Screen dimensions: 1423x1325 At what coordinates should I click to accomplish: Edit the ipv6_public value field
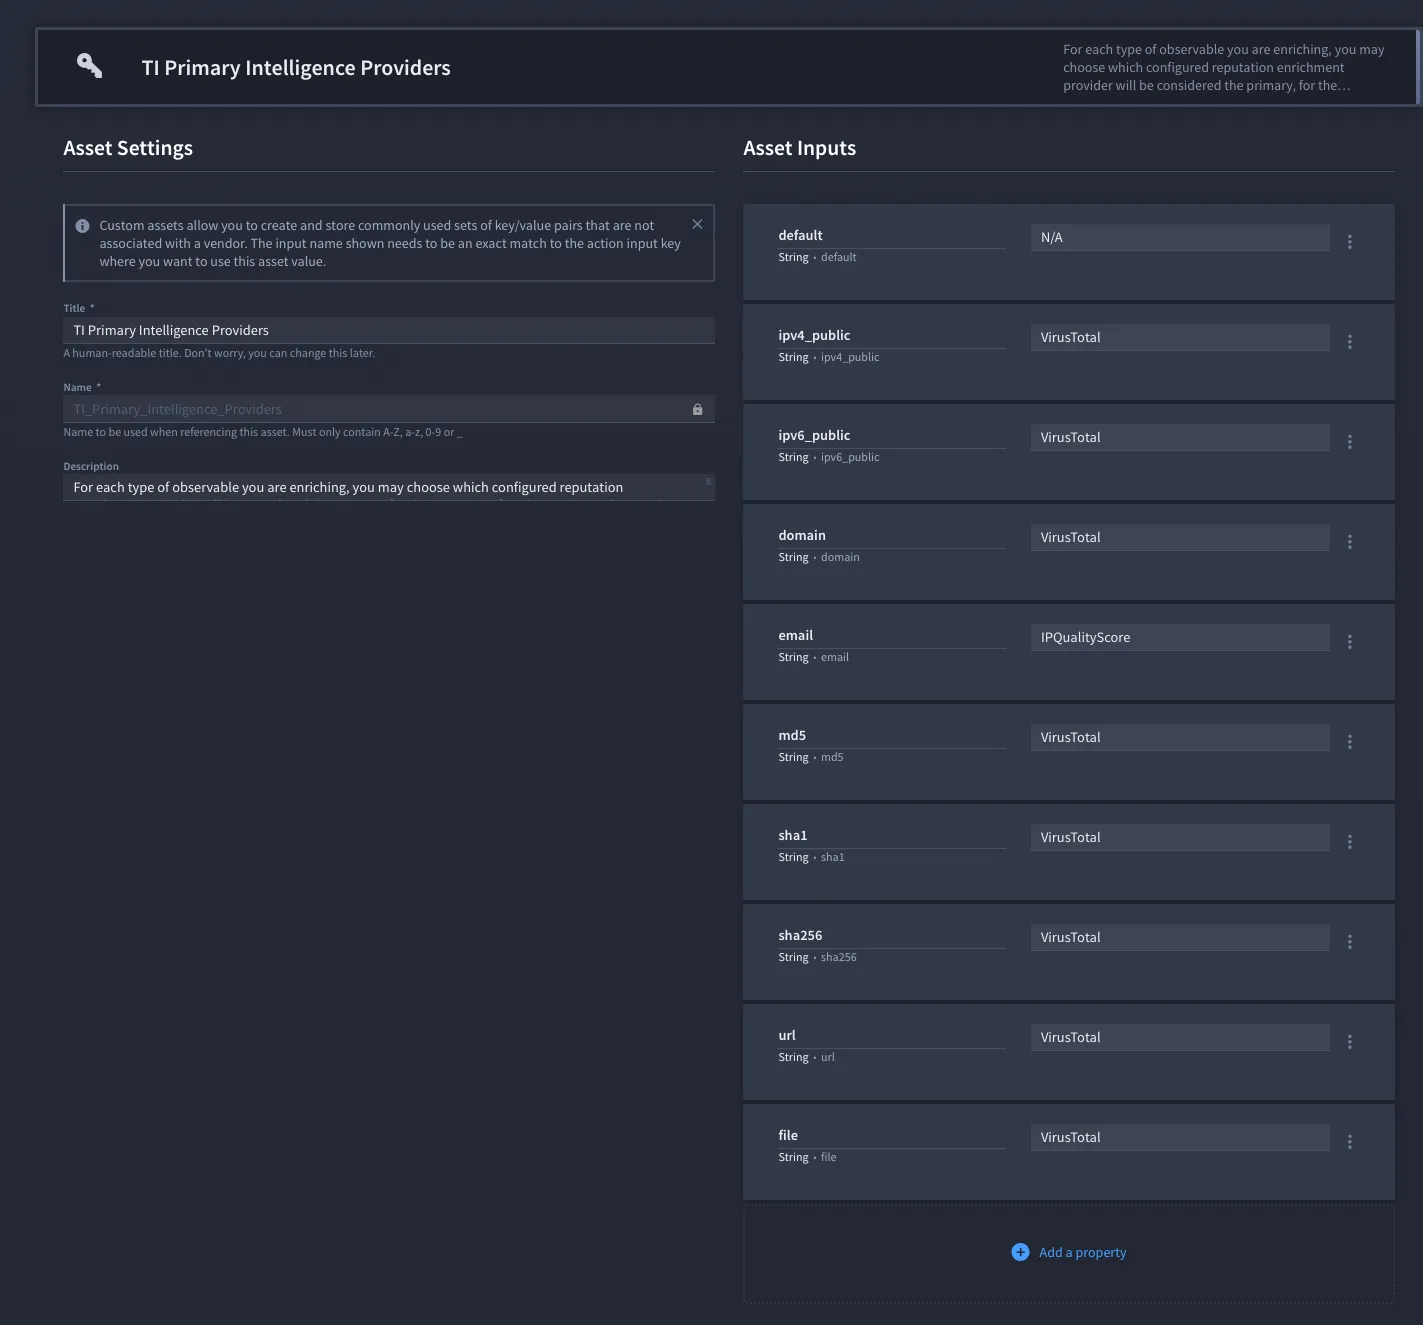(x=1180, y=437)
